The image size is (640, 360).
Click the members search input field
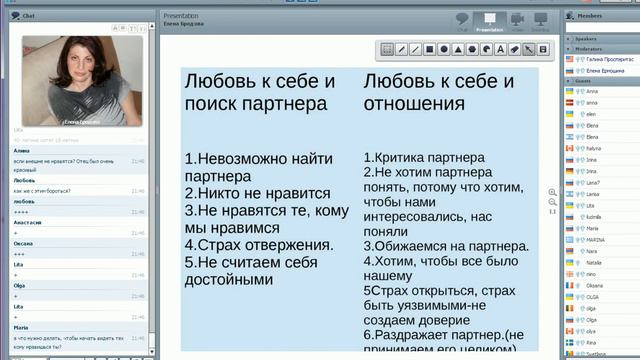(602, 27)
